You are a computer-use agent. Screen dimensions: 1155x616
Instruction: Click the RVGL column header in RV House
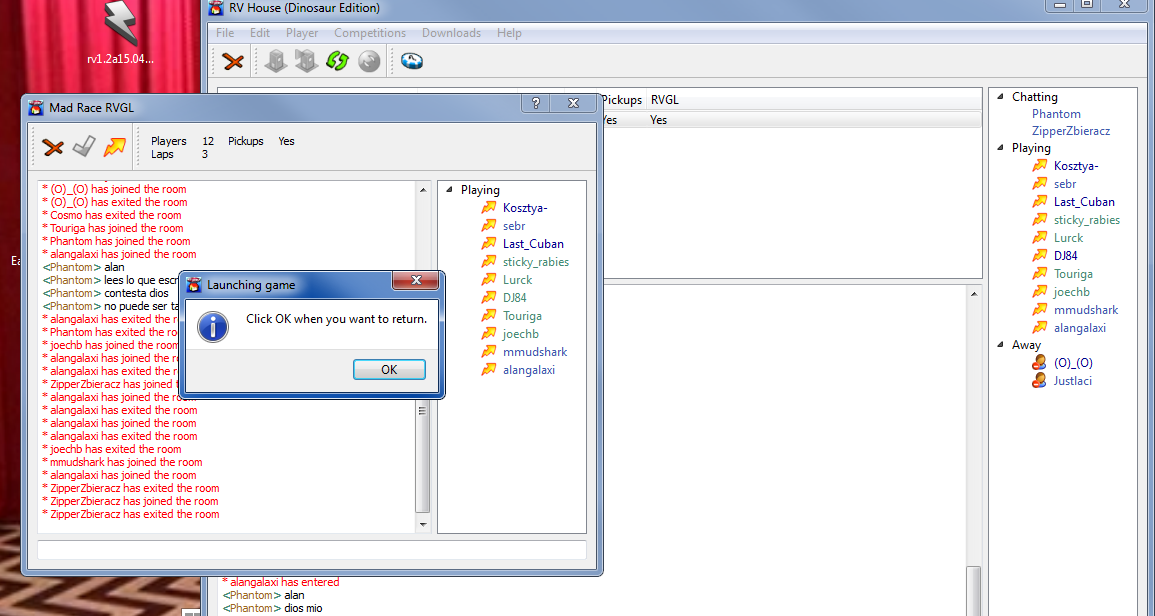664,100
